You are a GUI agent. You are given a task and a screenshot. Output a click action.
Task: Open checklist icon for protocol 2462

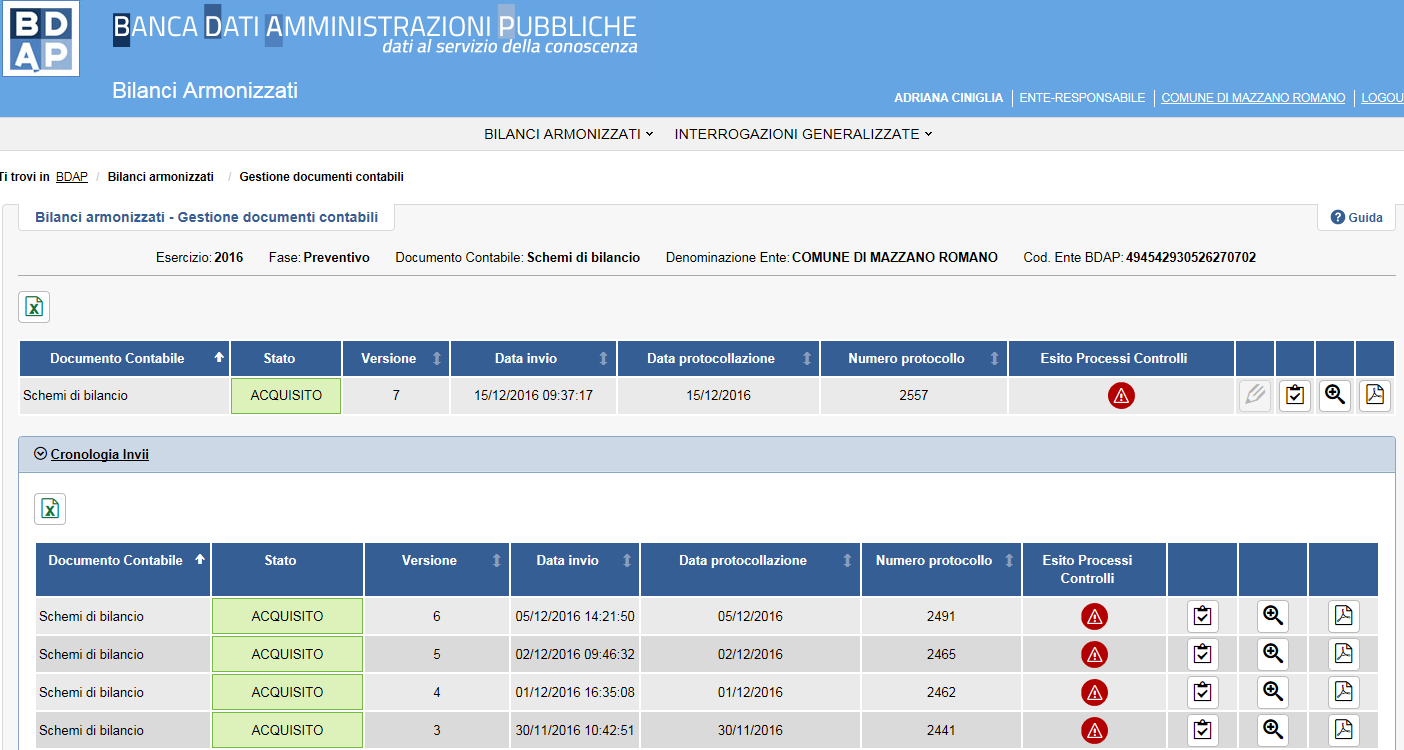click(x=1203, y=693)
